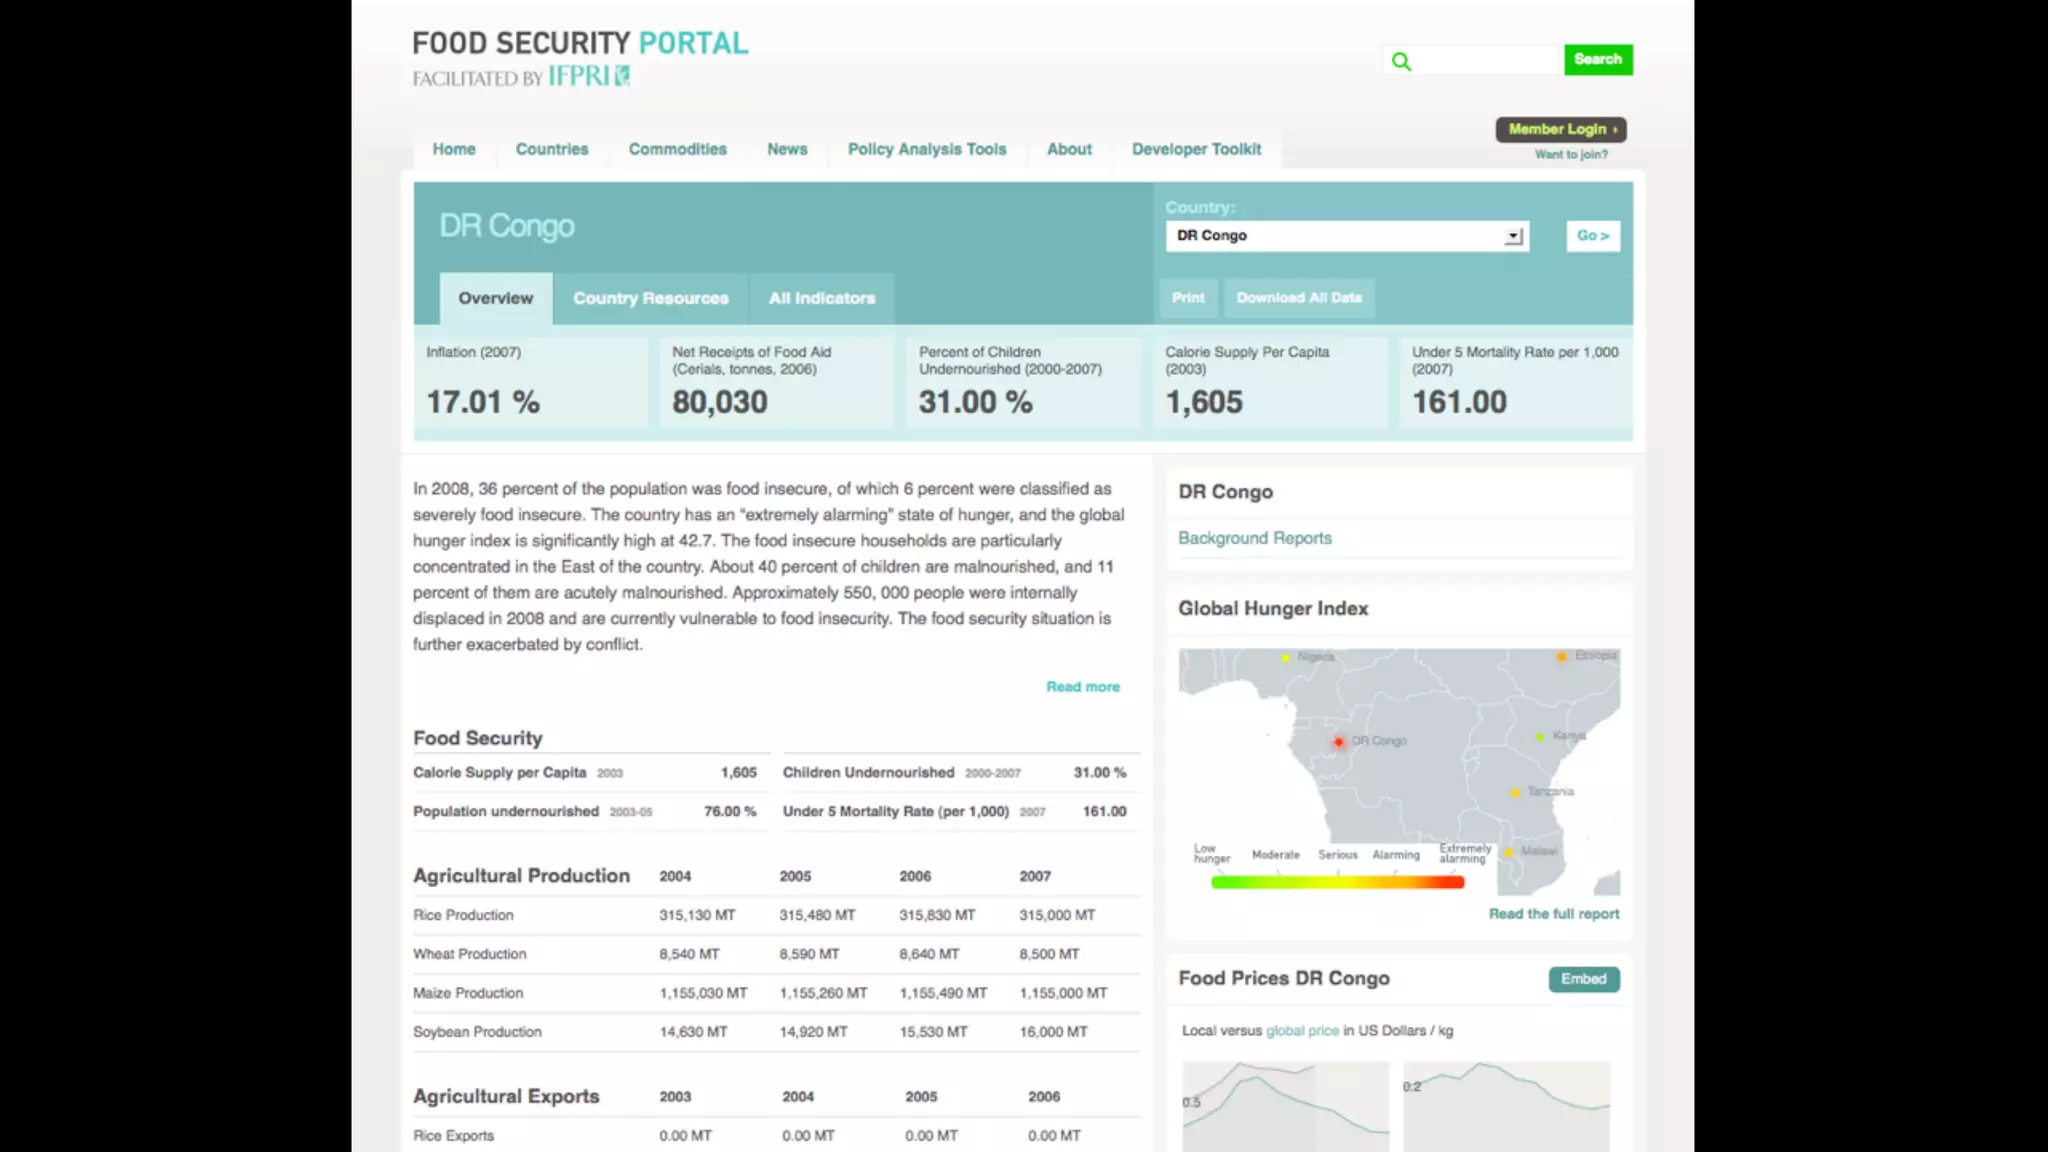Click the DR Congo red map marker
Viewport: 2048px width, 1152px height.
pos(1338,742)
